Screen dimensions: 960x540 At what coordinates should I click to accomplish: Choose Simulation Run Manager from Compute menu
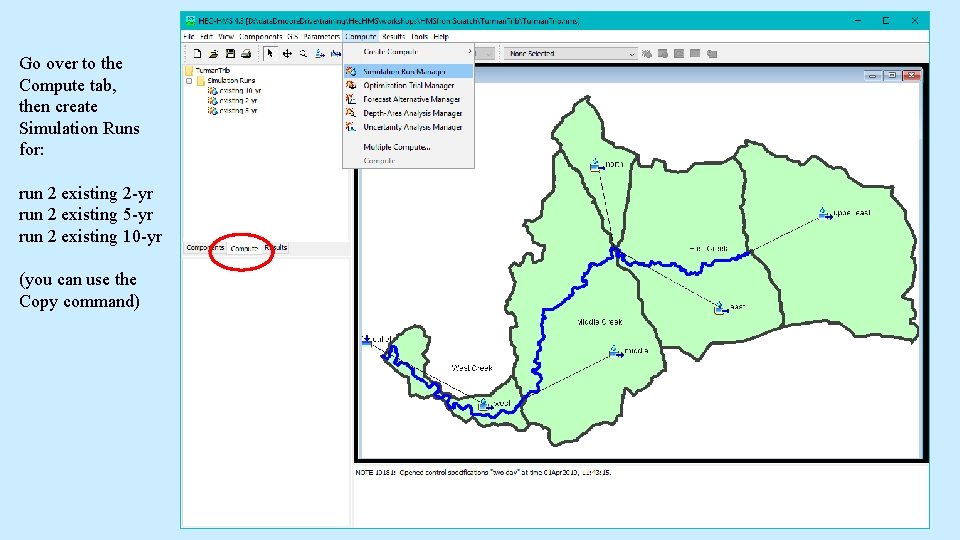pos(408,72)
